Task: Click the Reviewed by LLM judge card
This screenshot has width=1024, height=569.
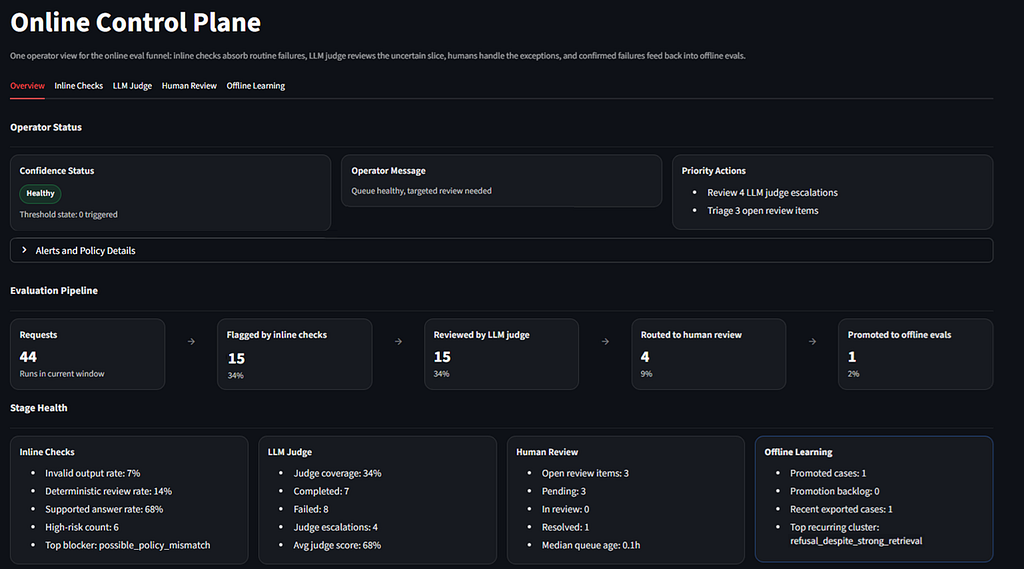Action: tap(502, 354)
